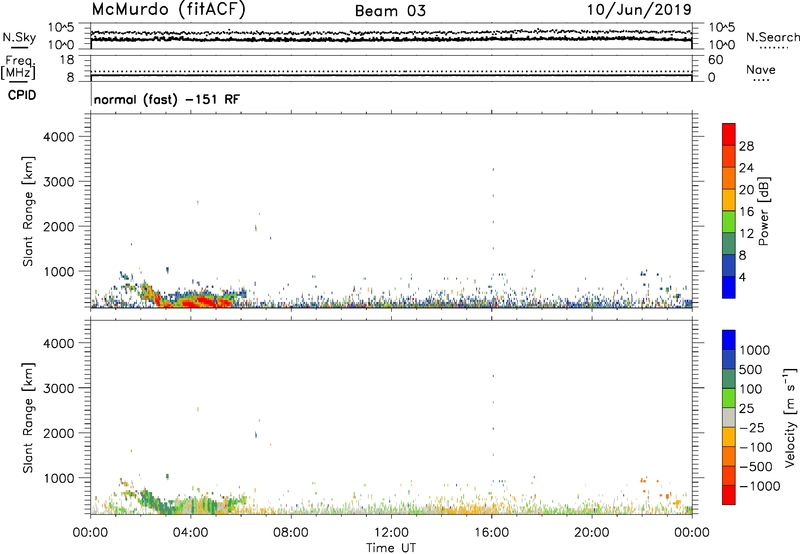Pick the yellow -25 to -100 Velocity segment
The image size is (800, 554).
point(729,437)
